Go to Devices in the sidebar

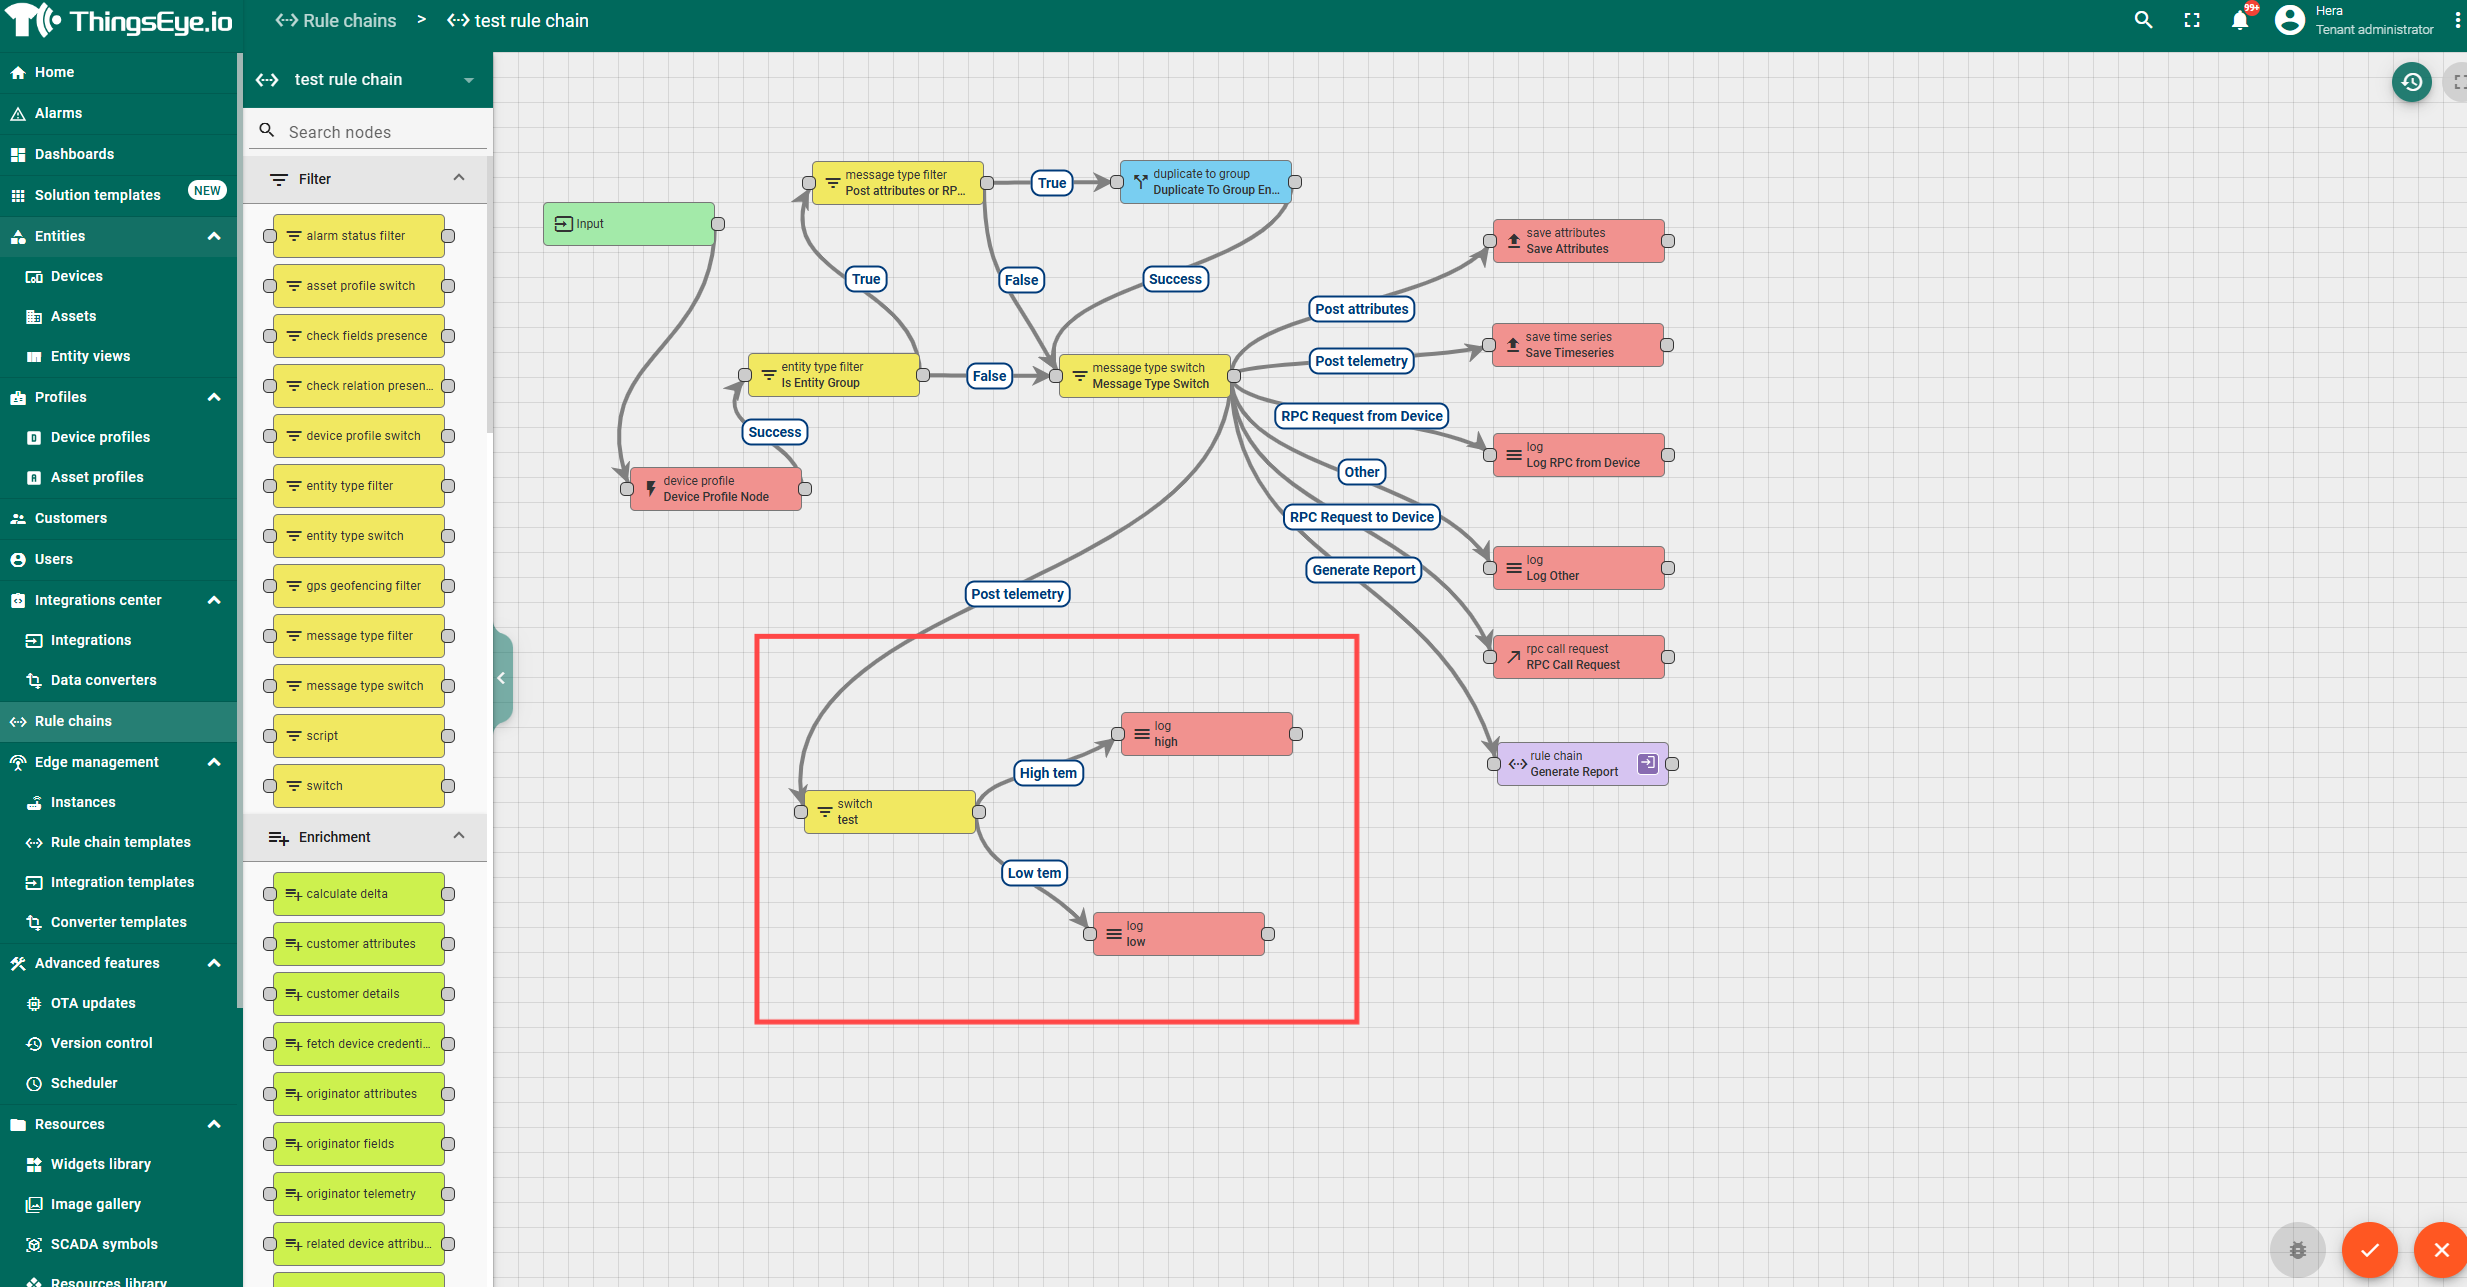tap(76, 276)
